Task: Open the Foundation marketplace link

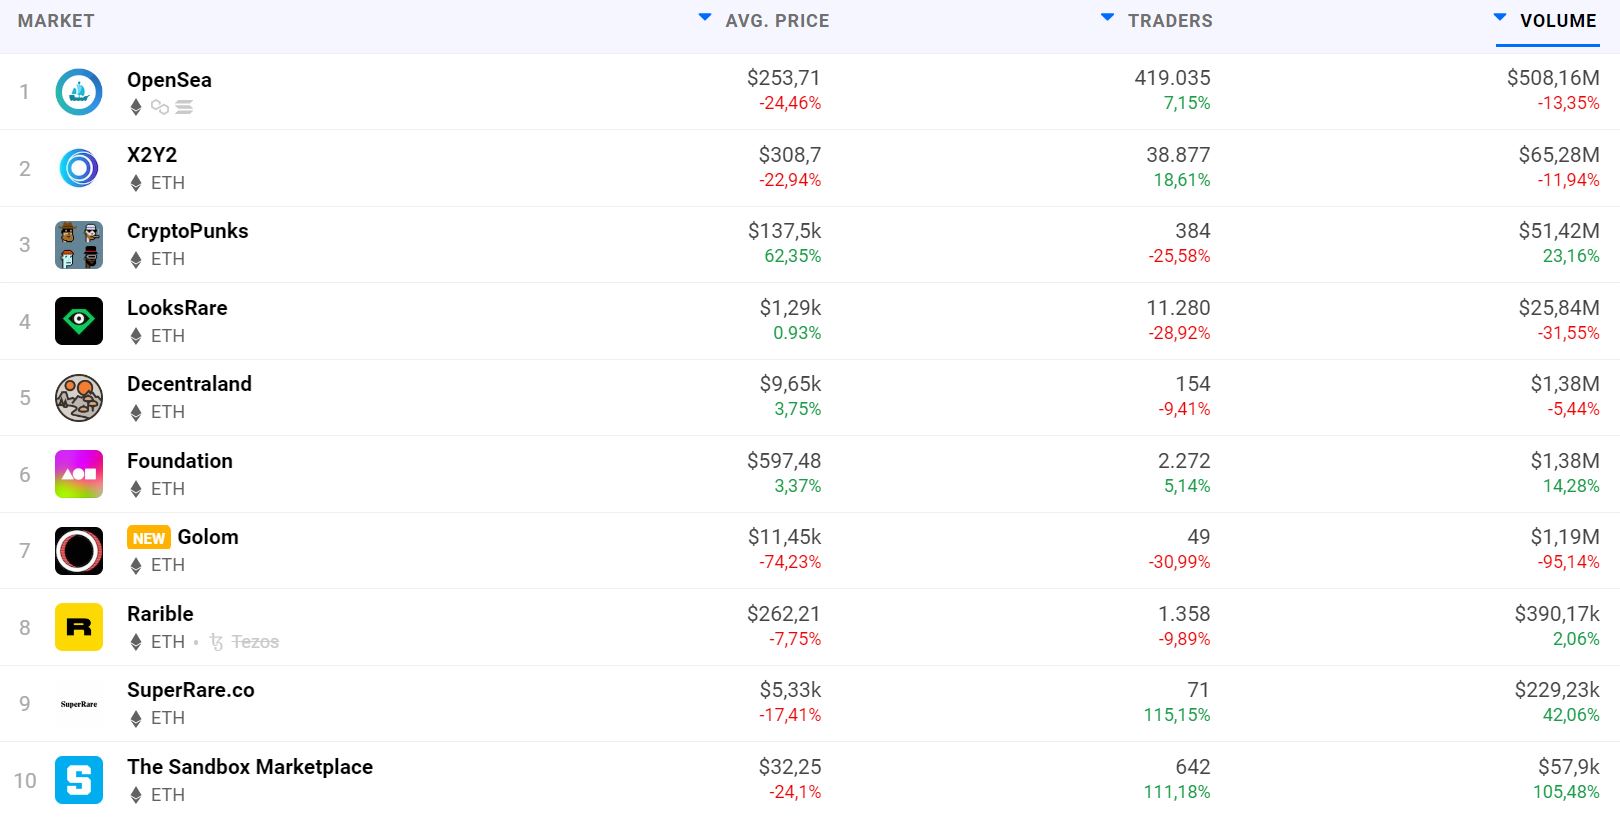Action: [x=180, y=461]
